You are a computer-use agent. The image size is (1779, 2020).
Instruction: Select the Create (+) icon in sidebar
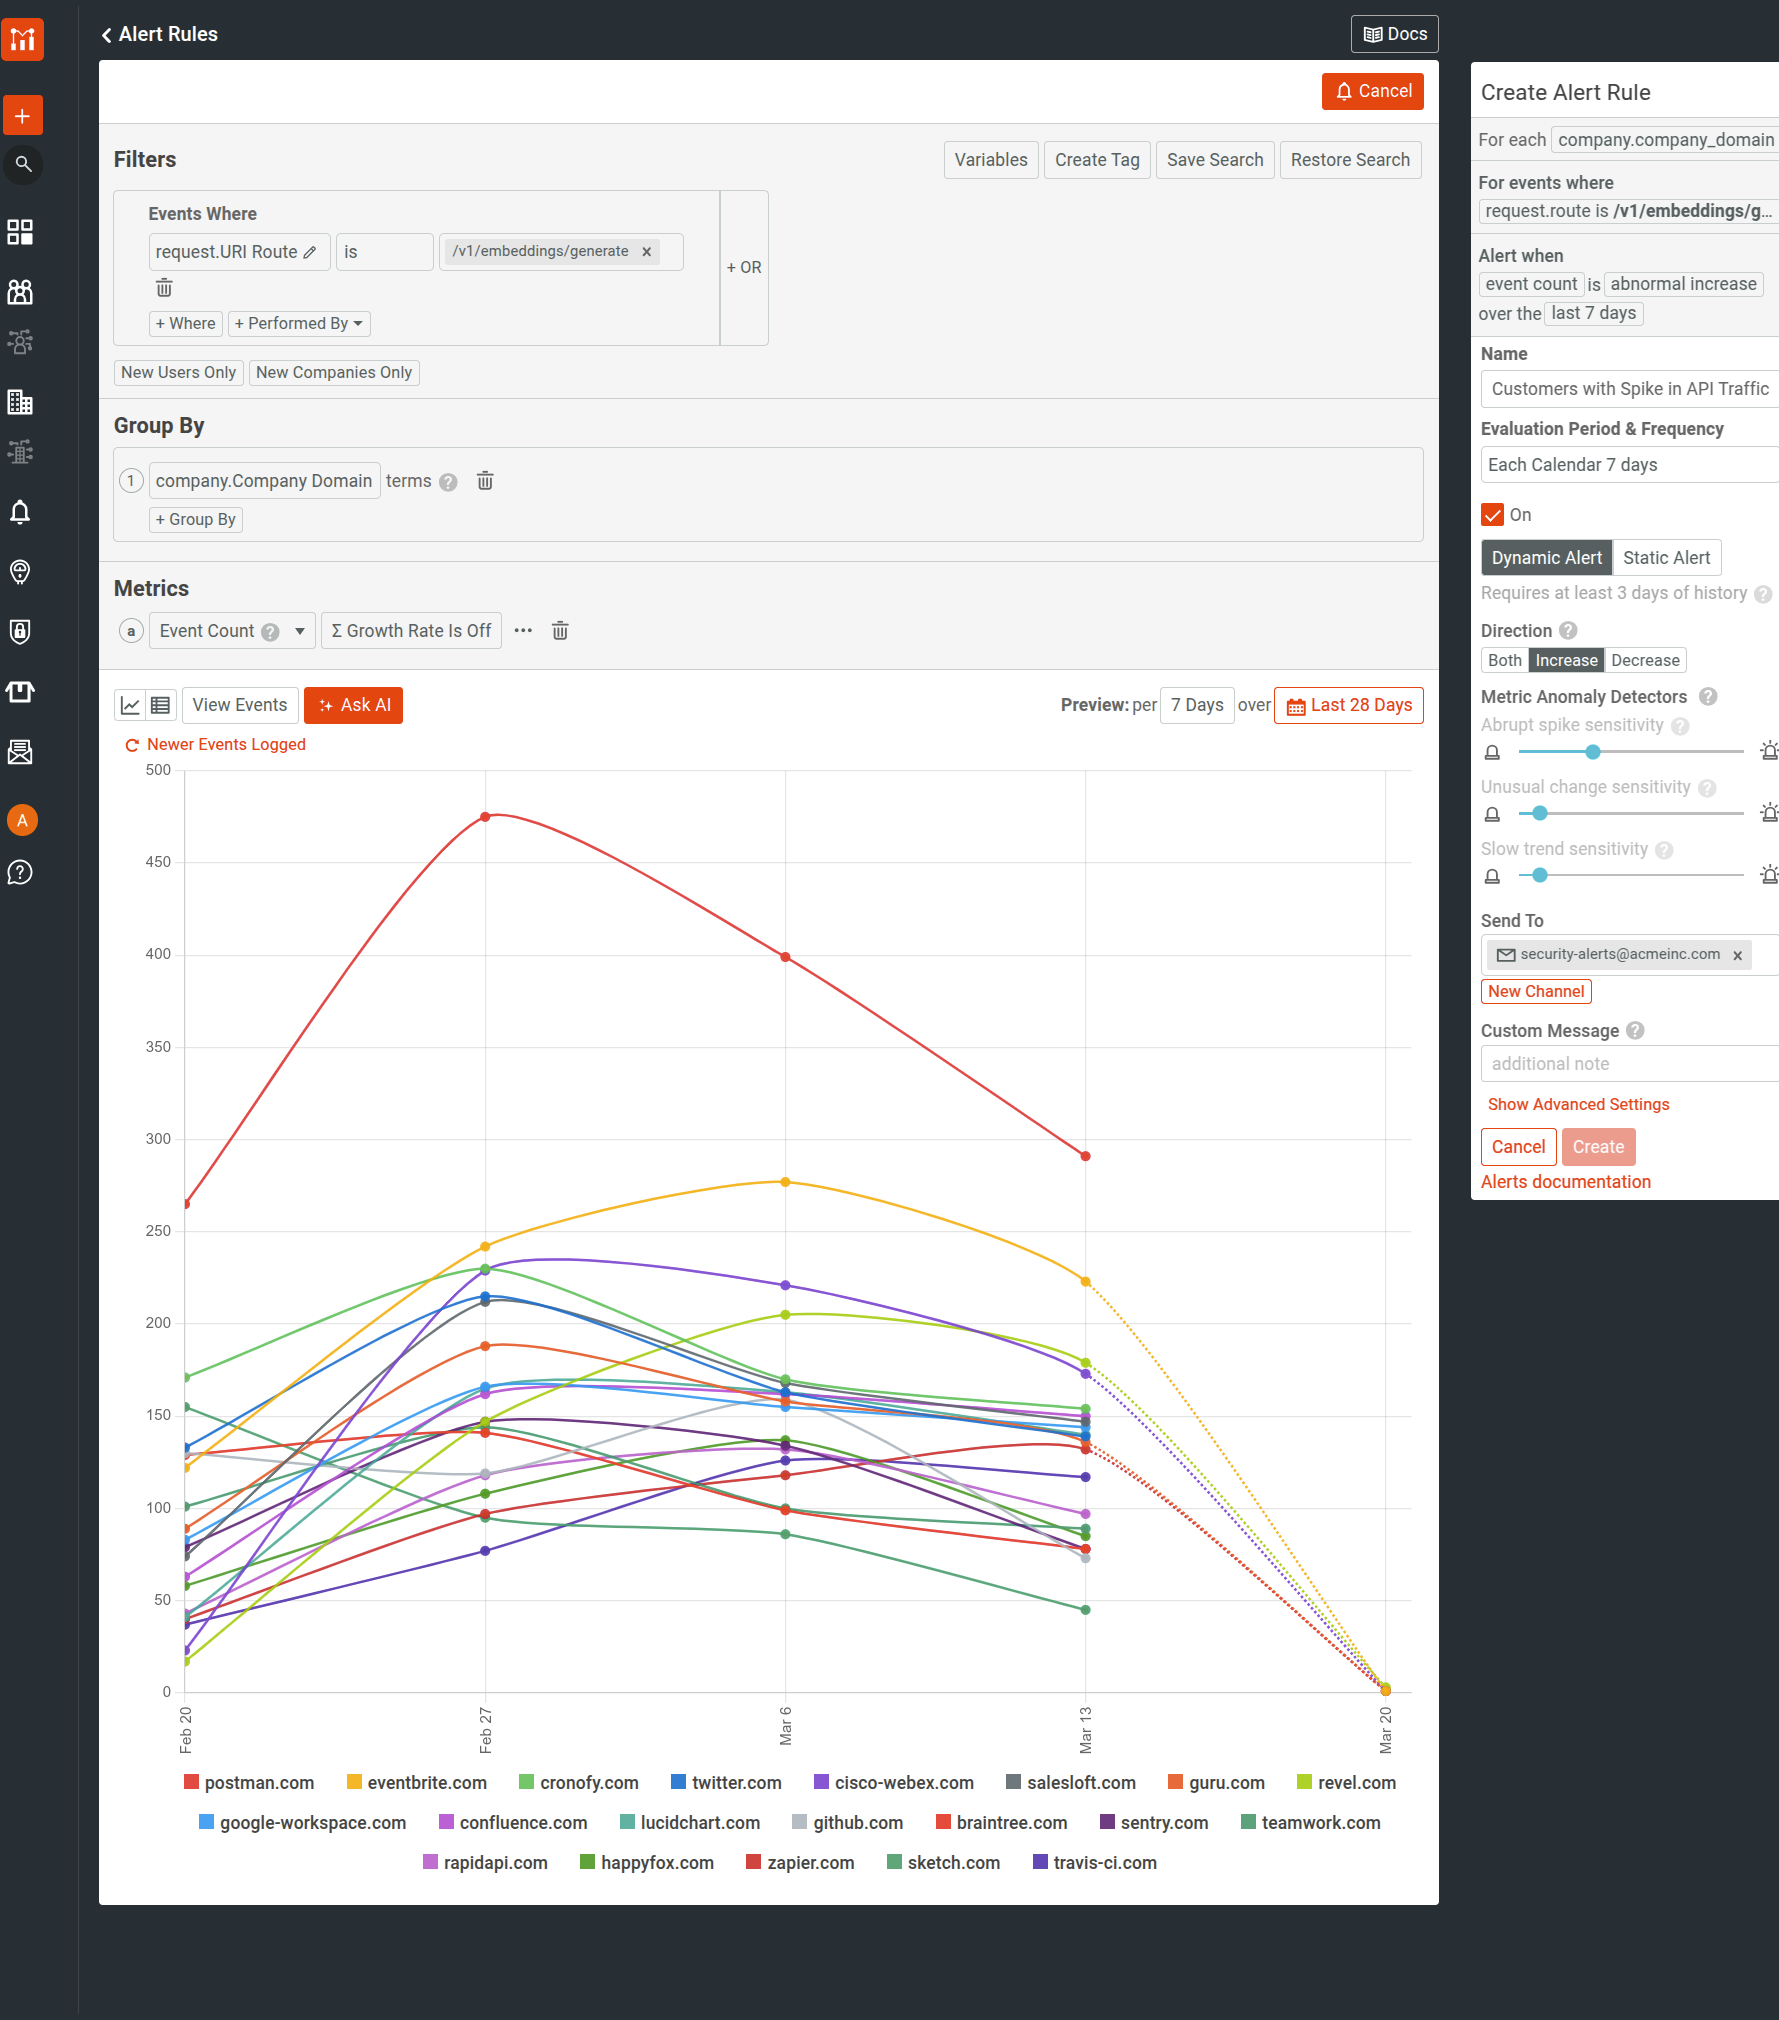click(22, 115)
